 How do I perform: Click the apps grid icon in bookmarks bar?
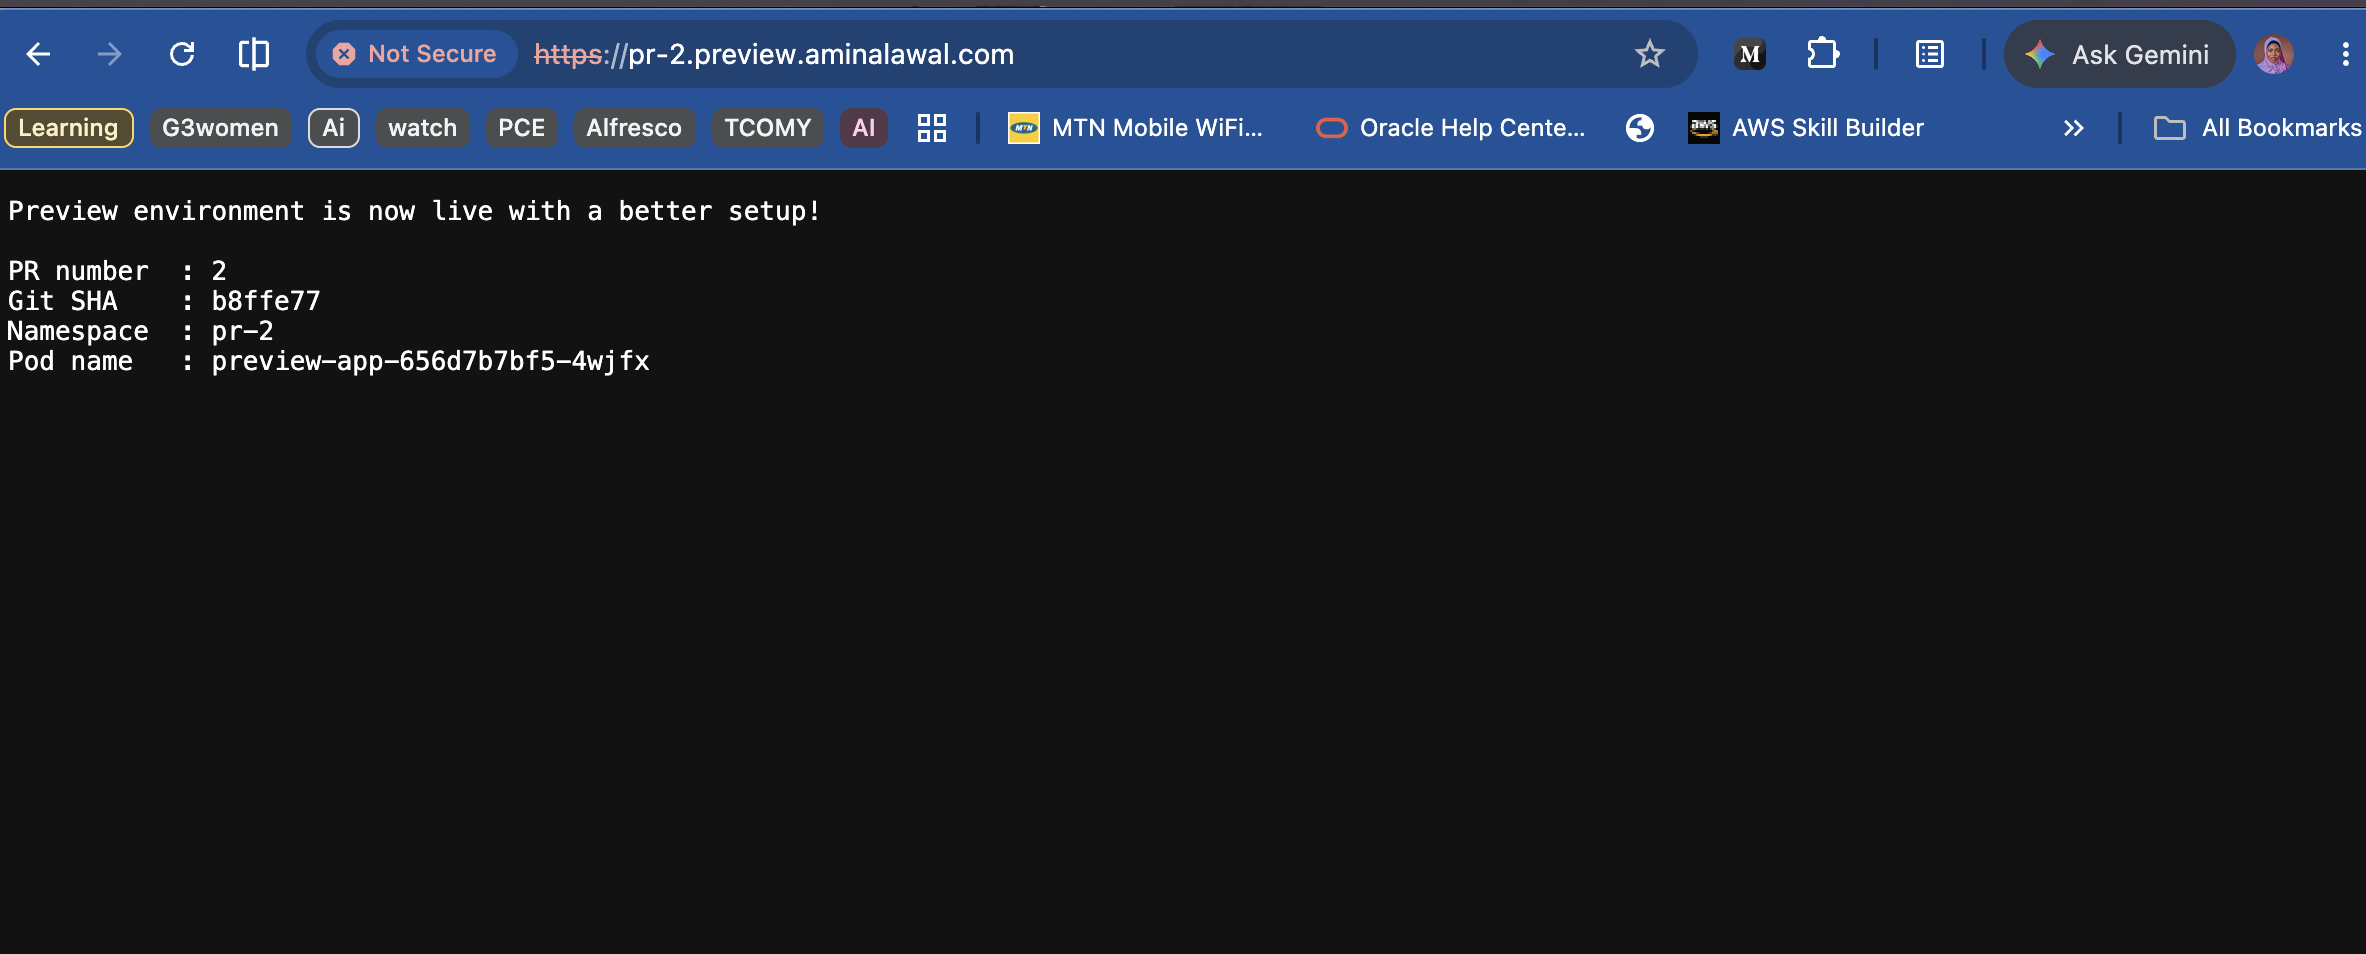click(932, 128)
